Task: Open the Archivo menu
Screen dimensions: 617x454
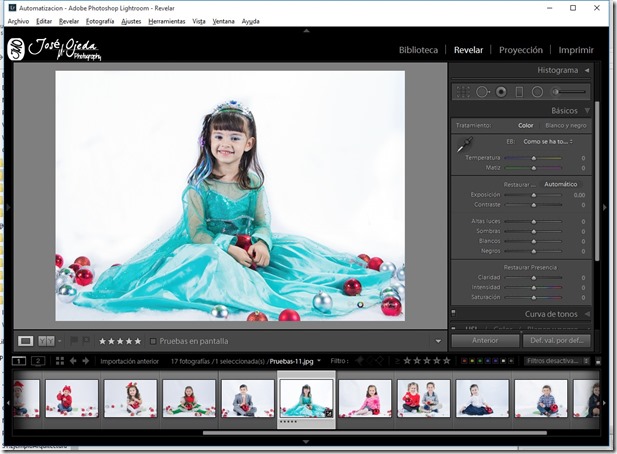Action: point(18,21)
